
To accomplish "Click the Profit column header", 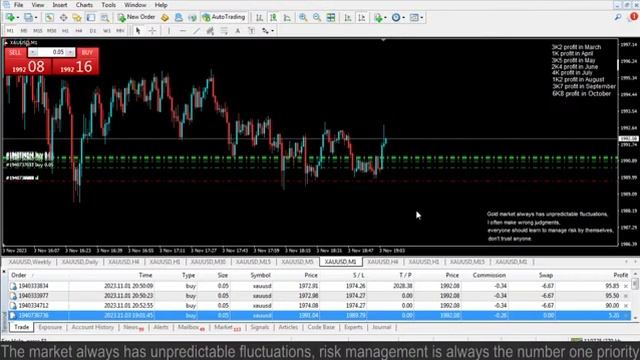I will click(620, 275).
